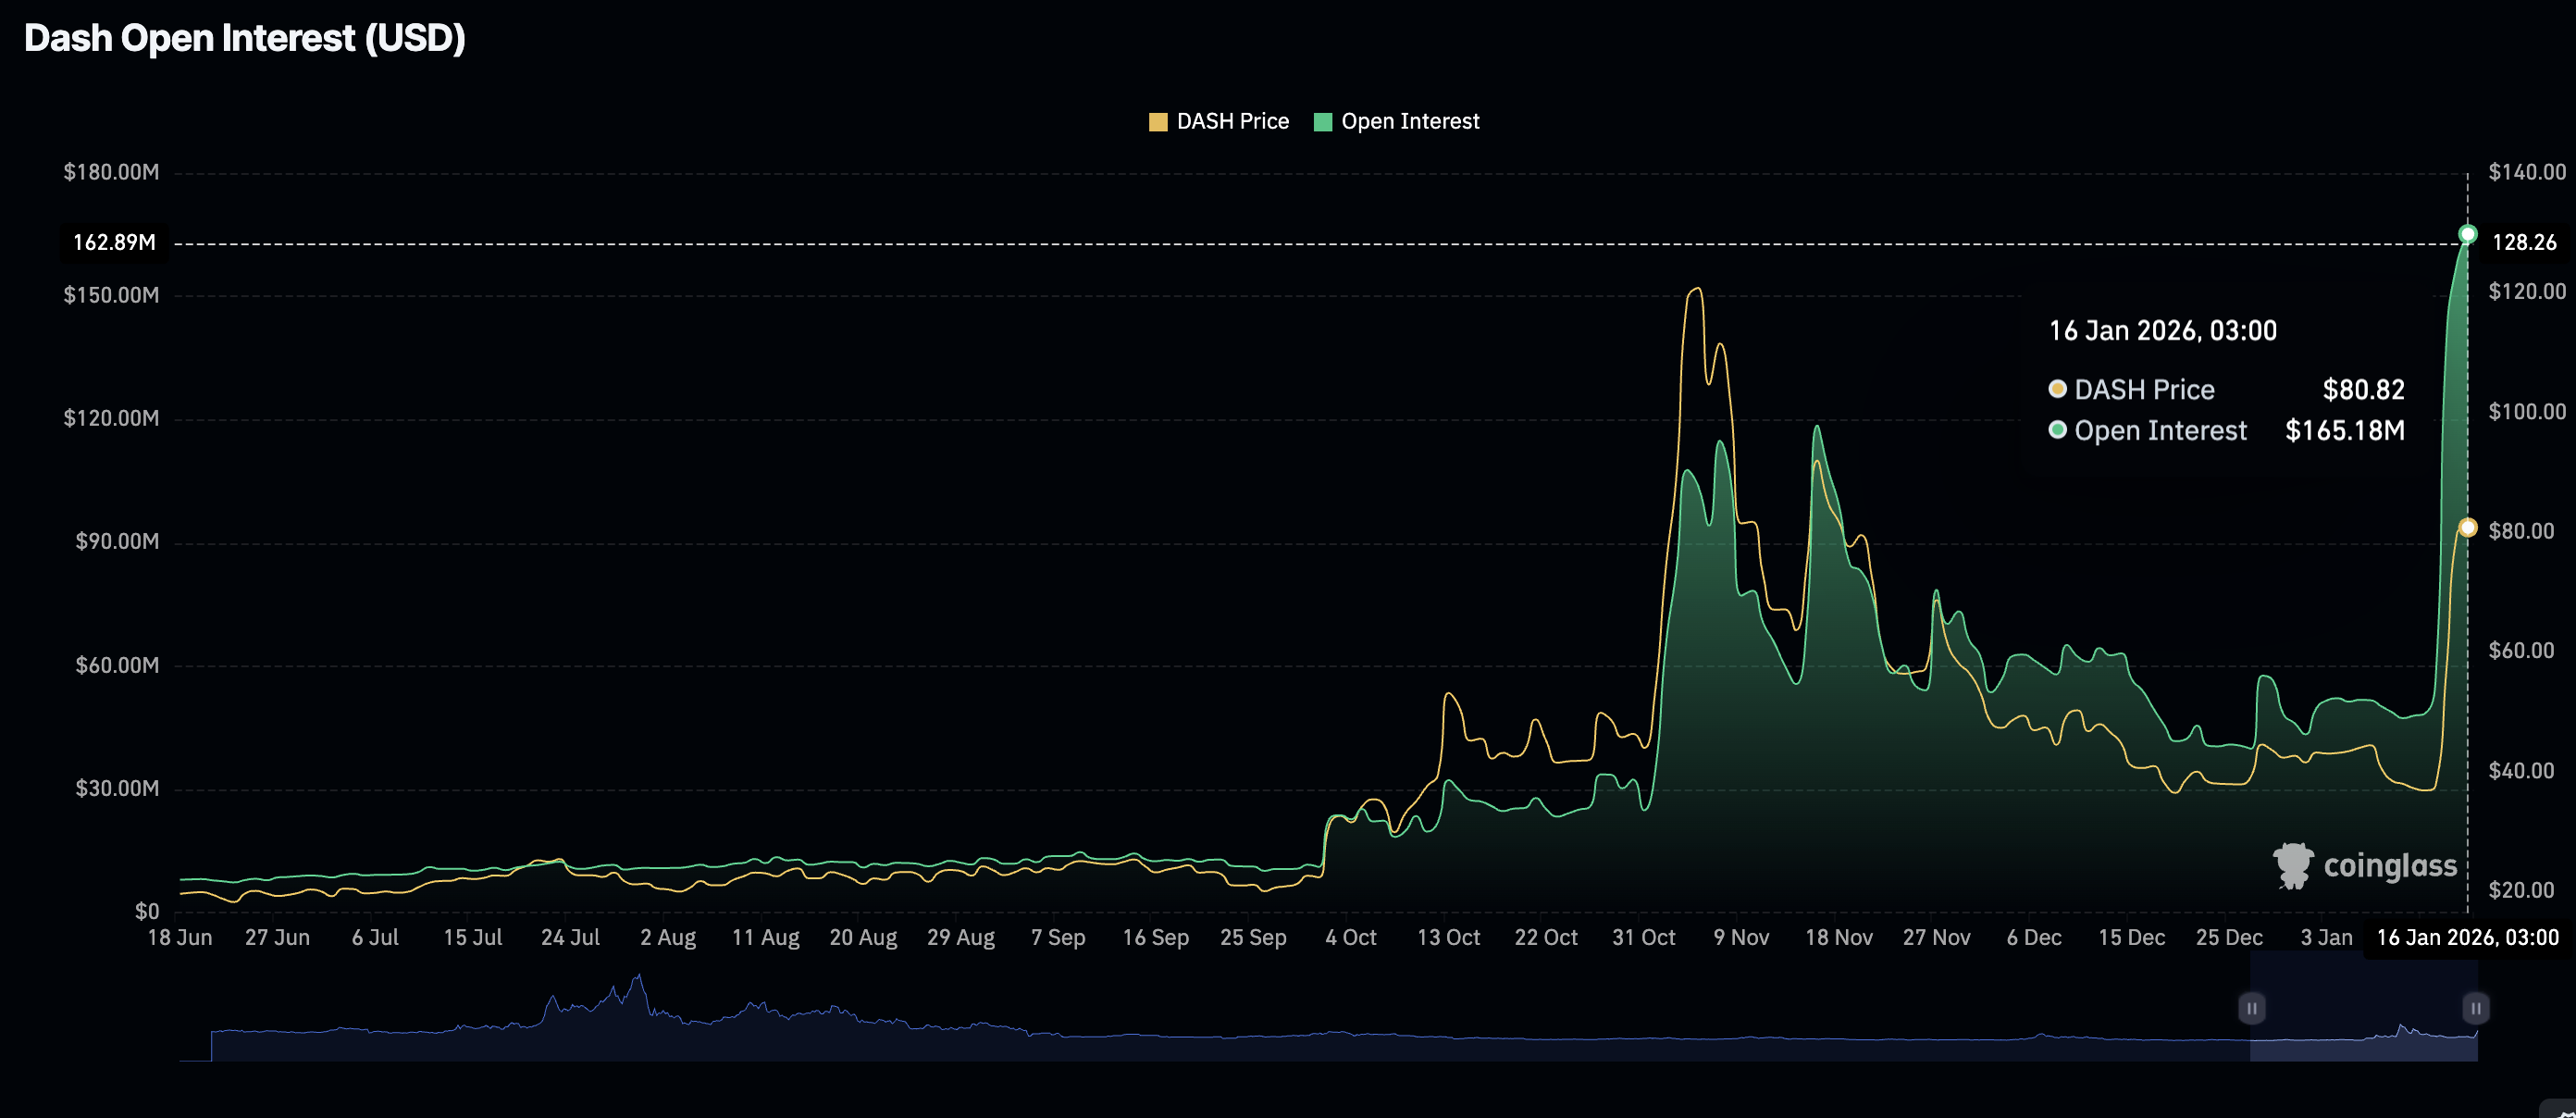2576x1118 pixels.
Task: Click the yellow DASH Price data point marker
Action: coord(2467,528)
